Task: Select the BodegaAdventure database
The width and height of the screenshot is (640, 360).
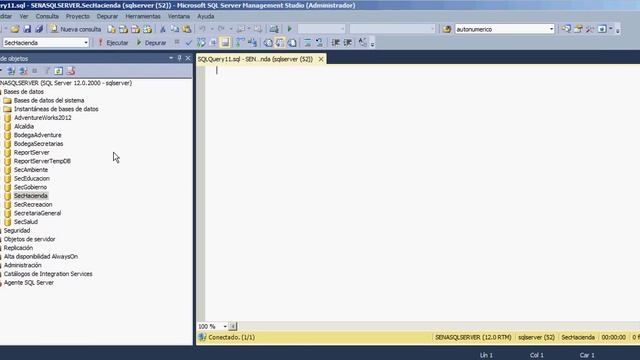Action: [x=38, y=135]
